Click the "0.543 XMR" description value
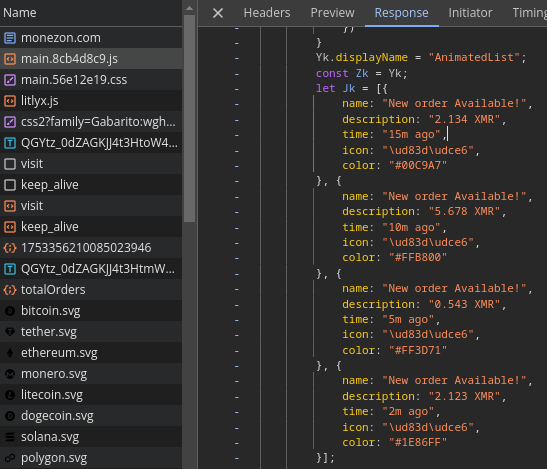The height and width of the screenshot is (469, 547). coord(464,304)
